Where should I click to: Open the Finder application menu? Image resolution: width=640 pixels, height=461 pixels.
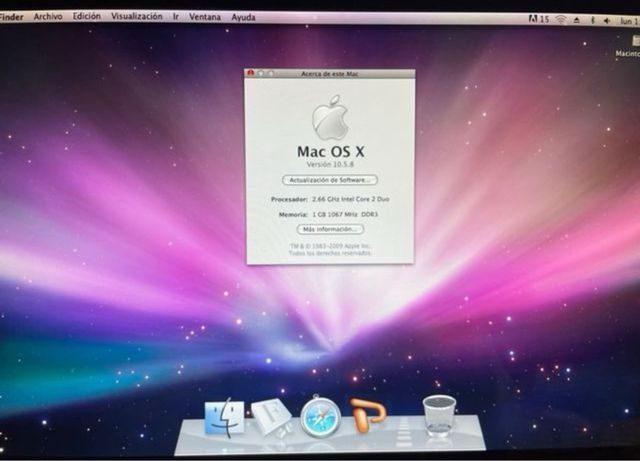click(11, 17)
